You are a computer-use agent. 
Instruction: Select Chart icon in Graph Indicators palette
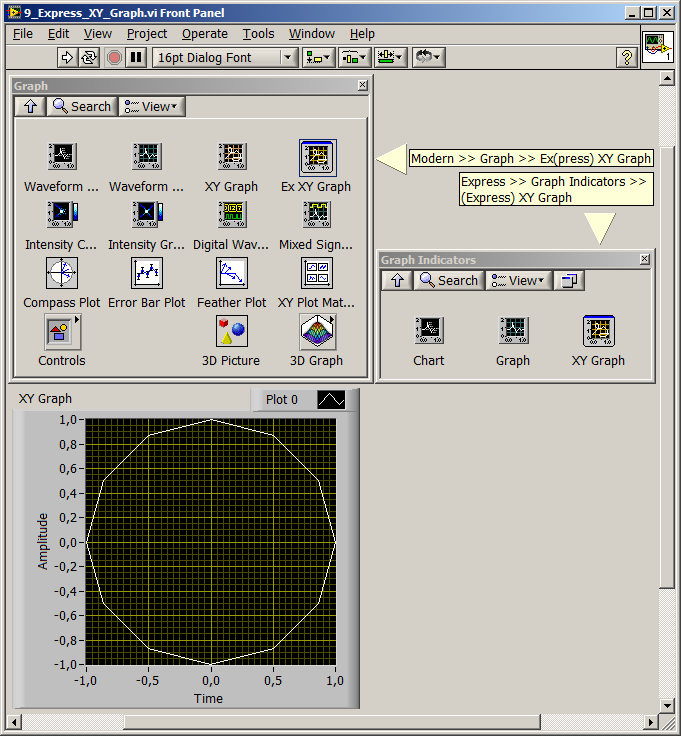tap(429, 330)
